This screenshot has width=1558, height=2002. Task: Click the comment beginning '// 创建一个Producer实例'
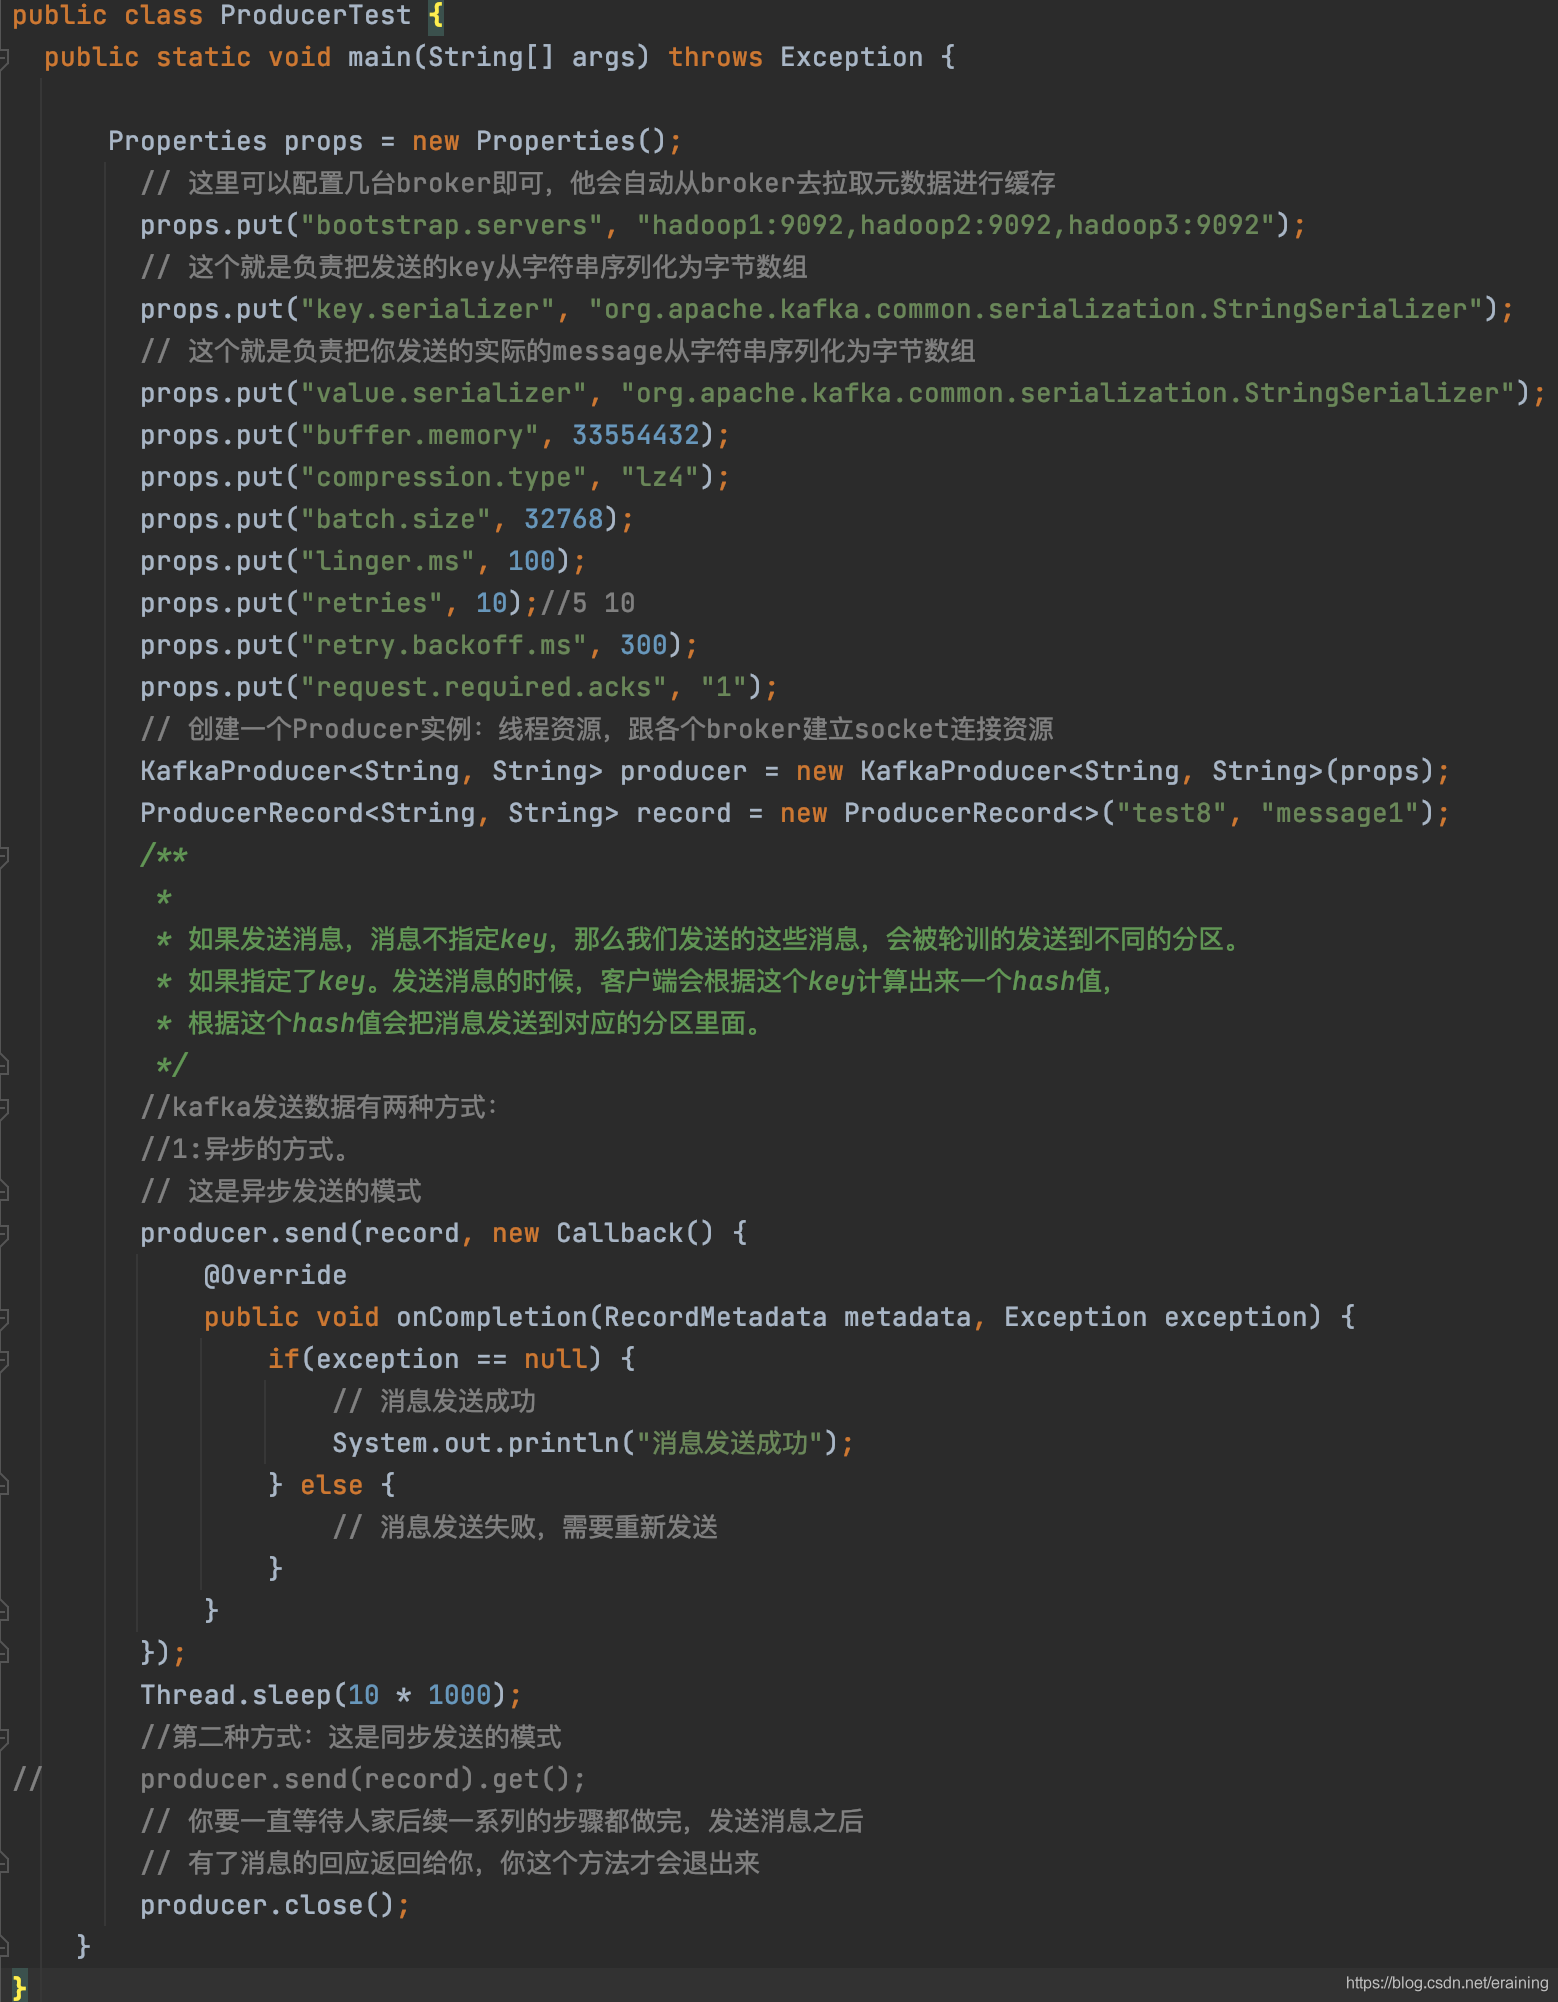[x=597, y=729]
